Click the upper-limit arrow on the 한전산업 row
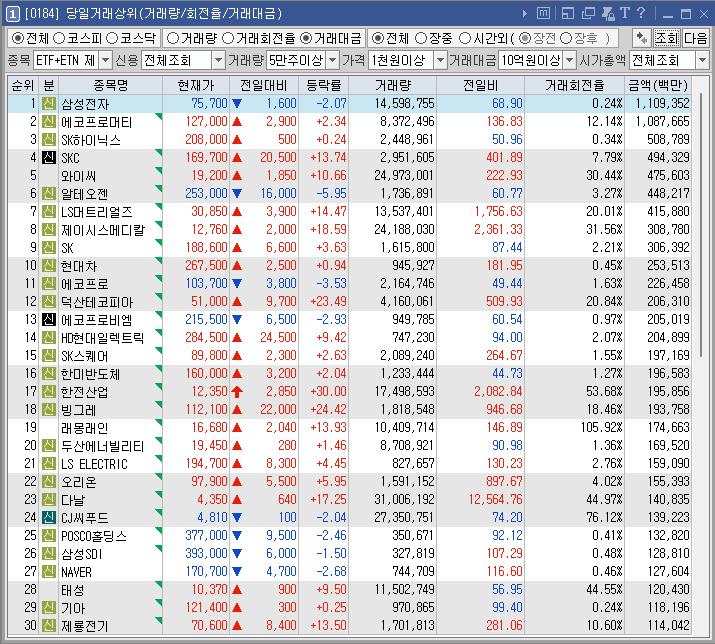The width and height of the screenshot is (715, 644). coord(237,391)
